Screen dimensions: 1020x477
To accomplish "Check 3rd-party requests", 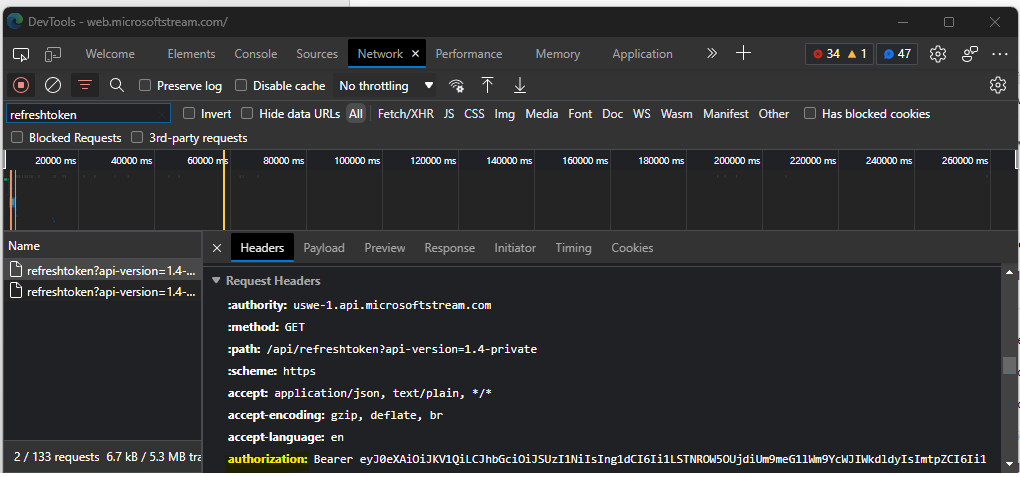I will tap(137, 138).
